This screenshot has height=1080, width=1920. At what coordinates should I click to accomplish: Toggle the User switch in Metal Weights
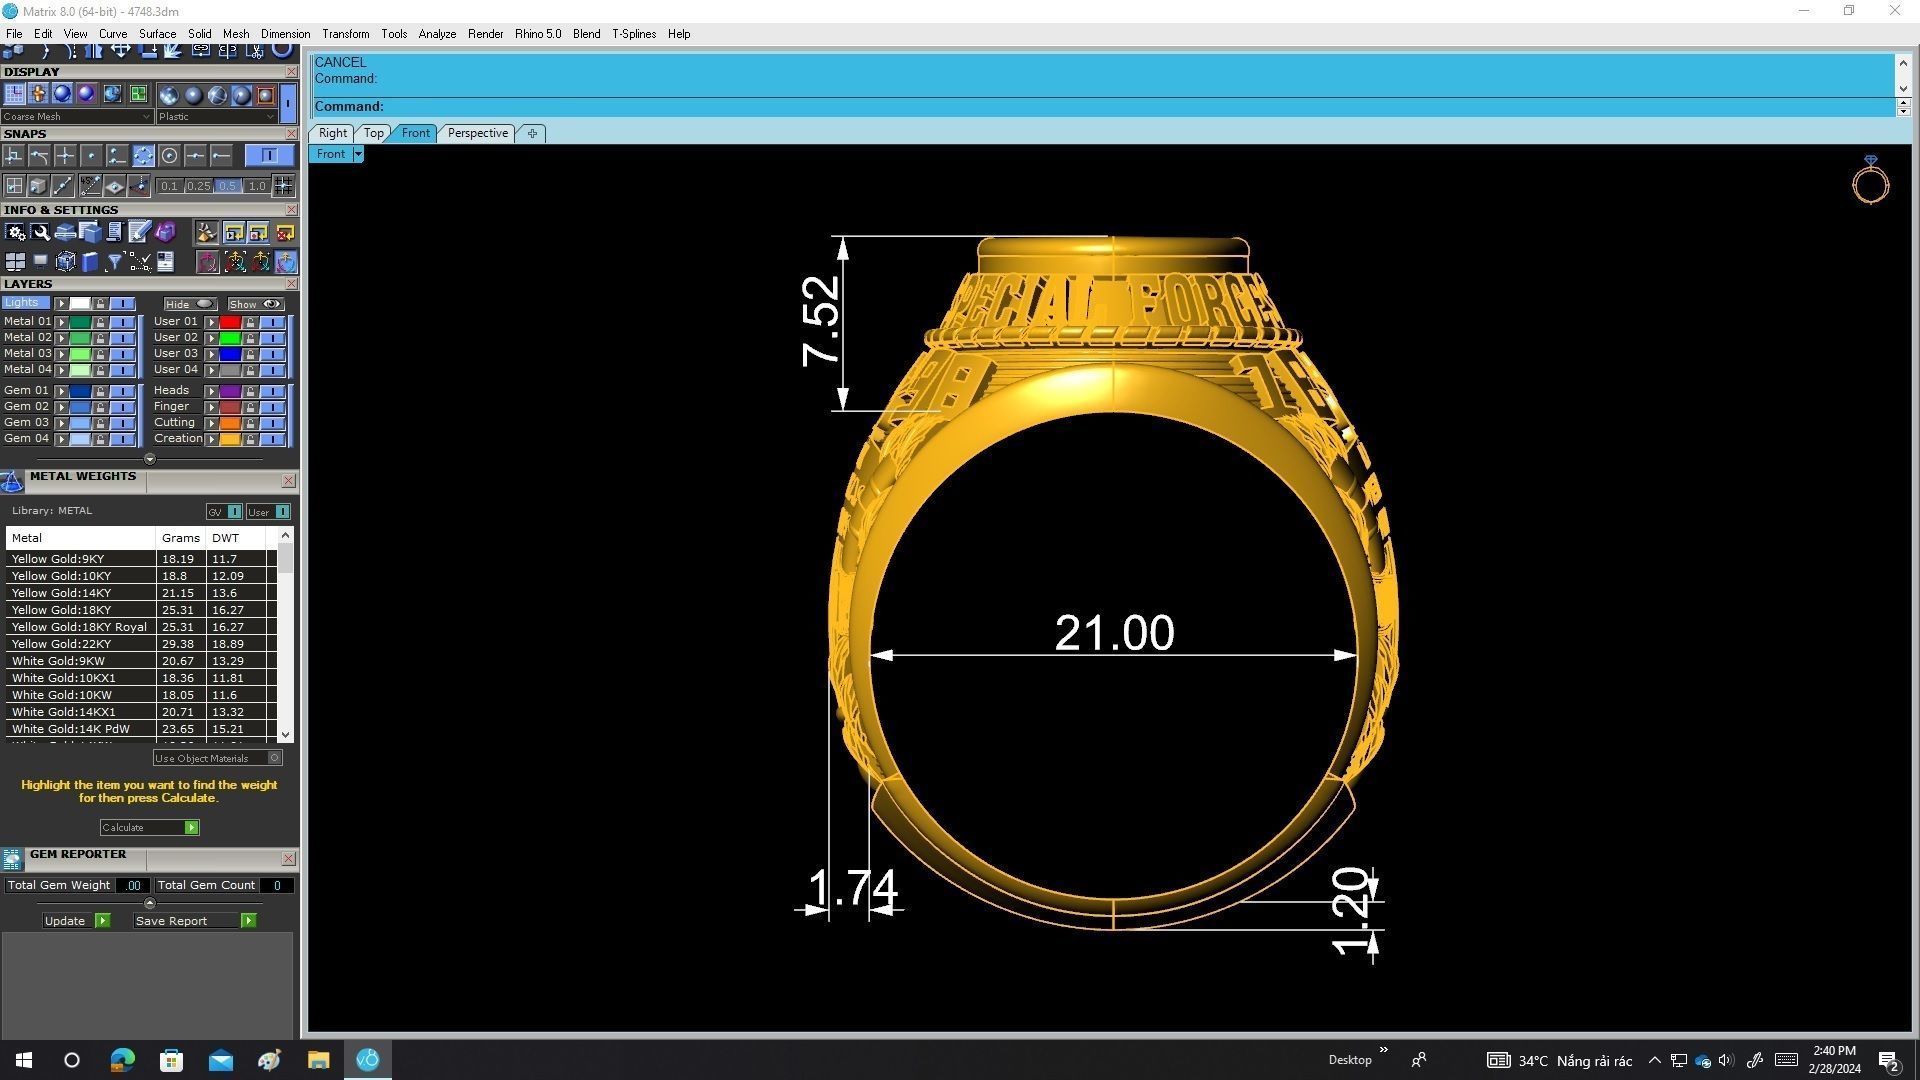pyautogui.click(x=269, y=512)
